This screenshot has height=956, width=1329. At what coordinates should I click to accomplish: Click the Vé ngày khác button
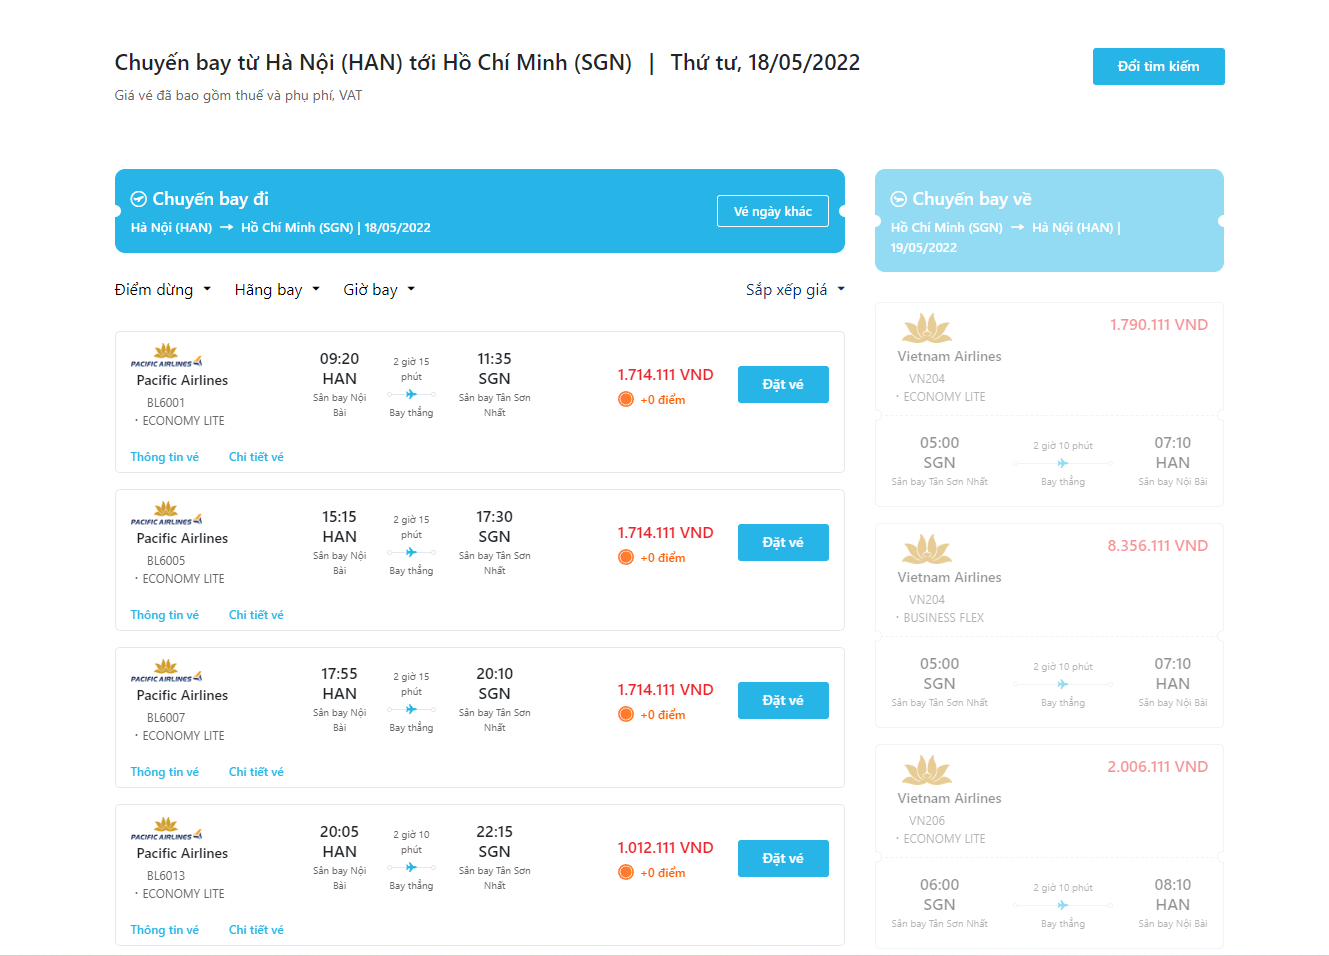[773, 211]
